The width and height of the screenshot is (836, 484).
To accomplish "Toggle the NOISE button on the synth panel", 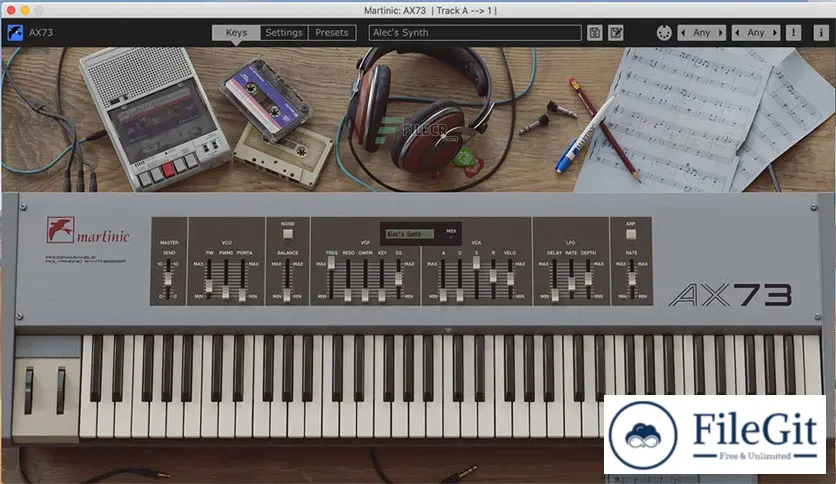I will coord(288,233).
